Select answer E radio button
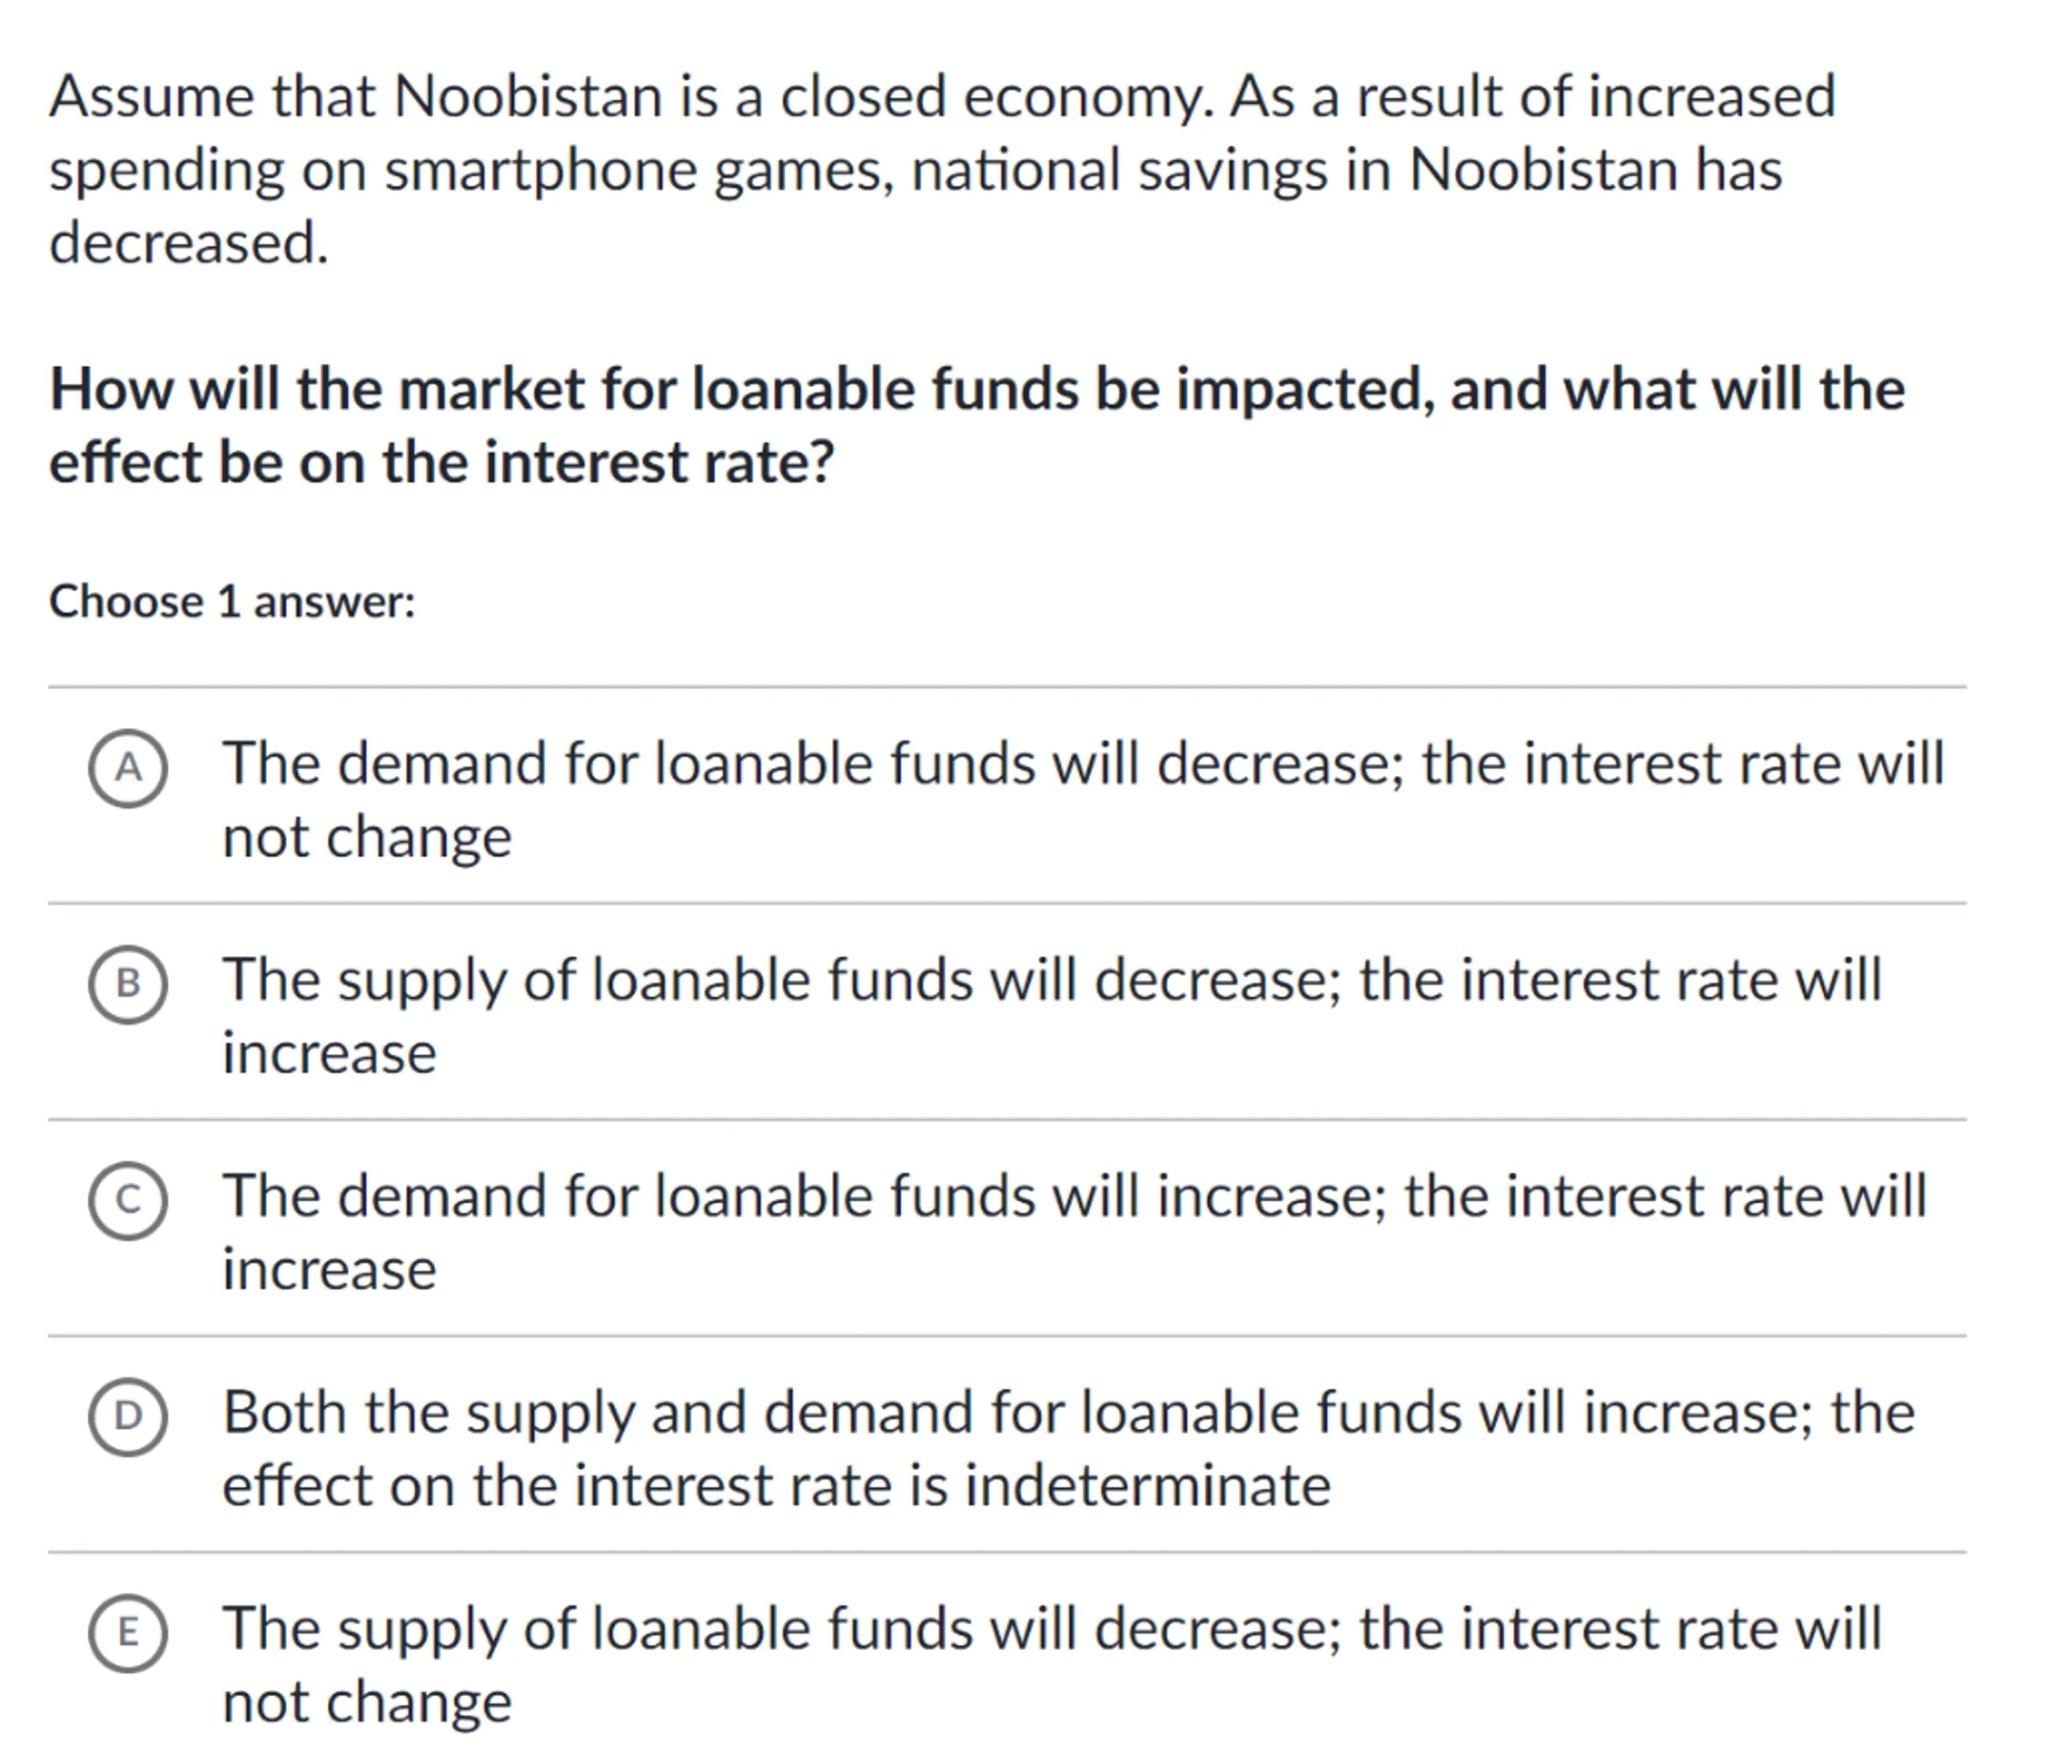This screenshot has width=2048, height=1753. tap(127, 1632)
